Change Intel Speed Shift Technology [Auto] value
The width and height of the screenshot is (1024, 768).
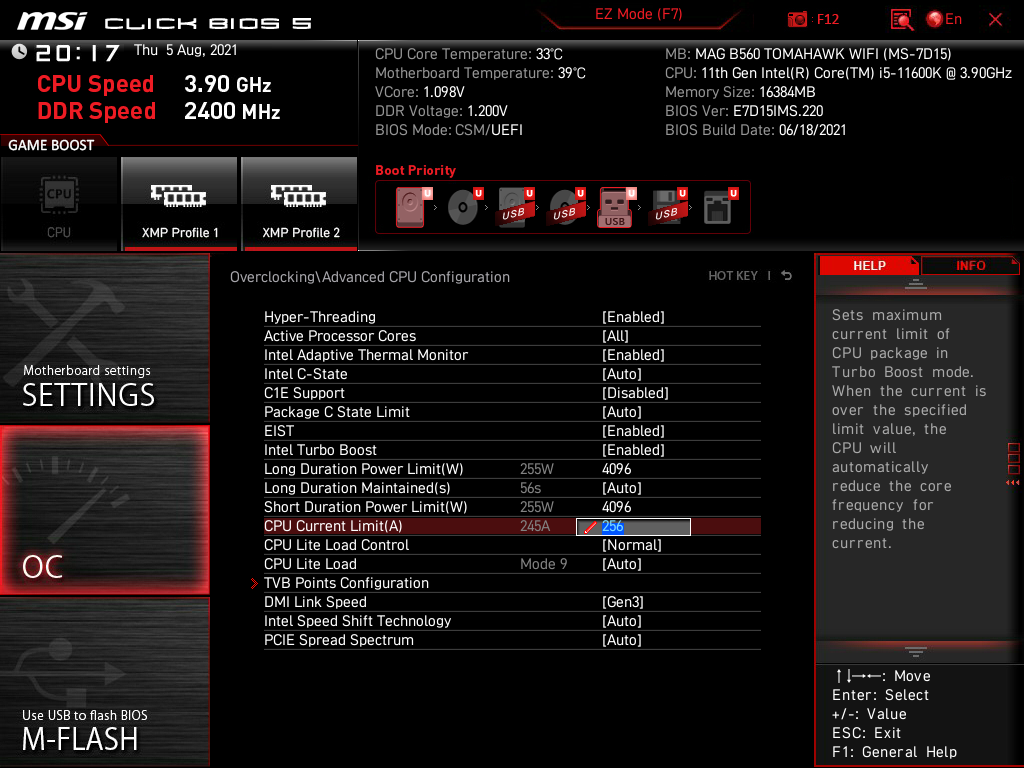(x=621, y=620)
